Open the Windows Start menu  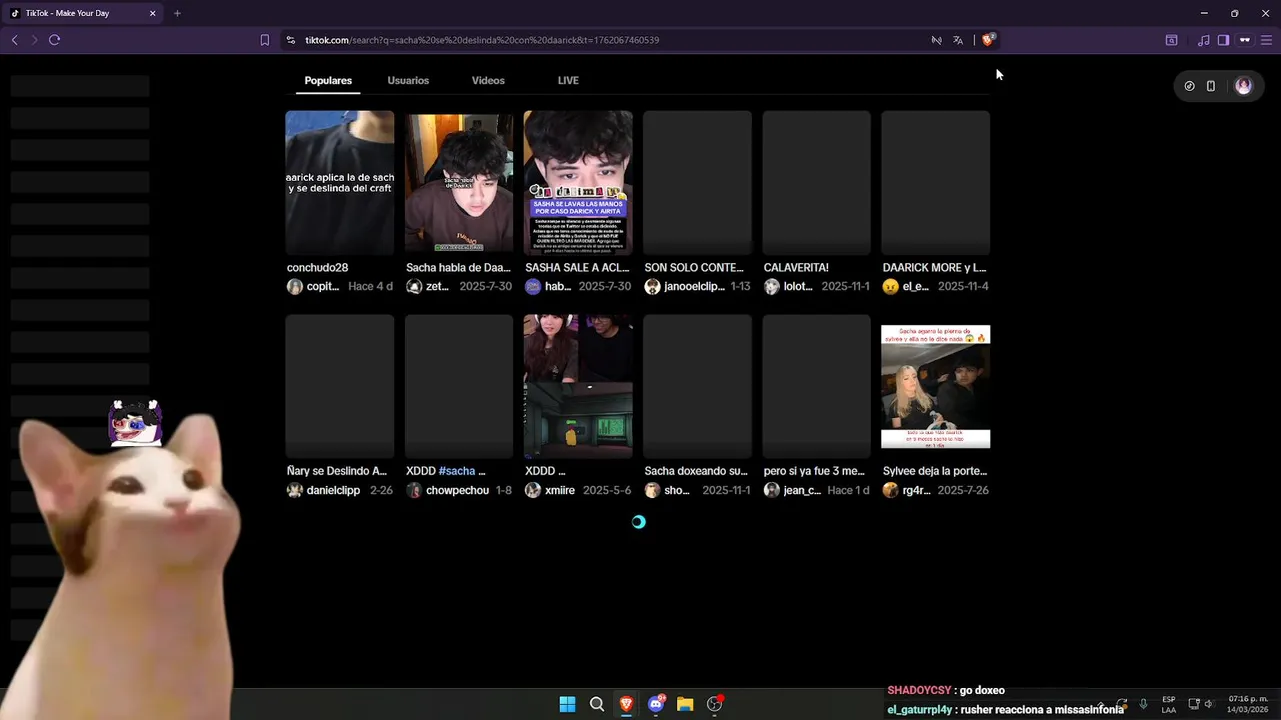567,704
